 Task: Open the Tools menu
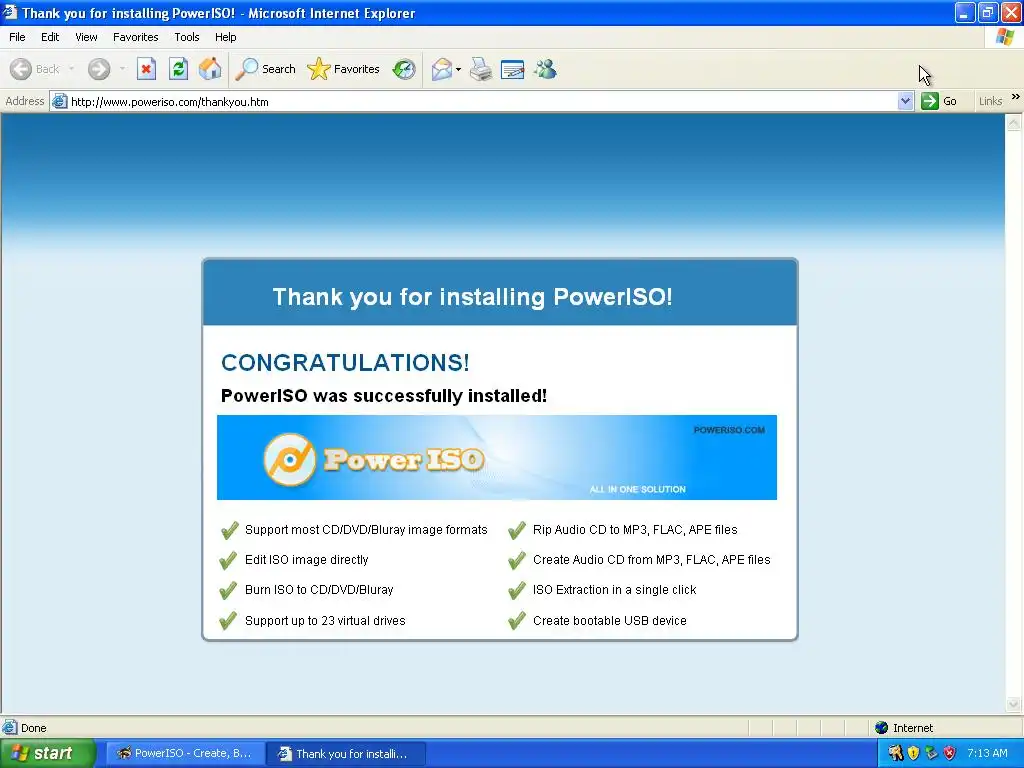(x=187, y=37)
